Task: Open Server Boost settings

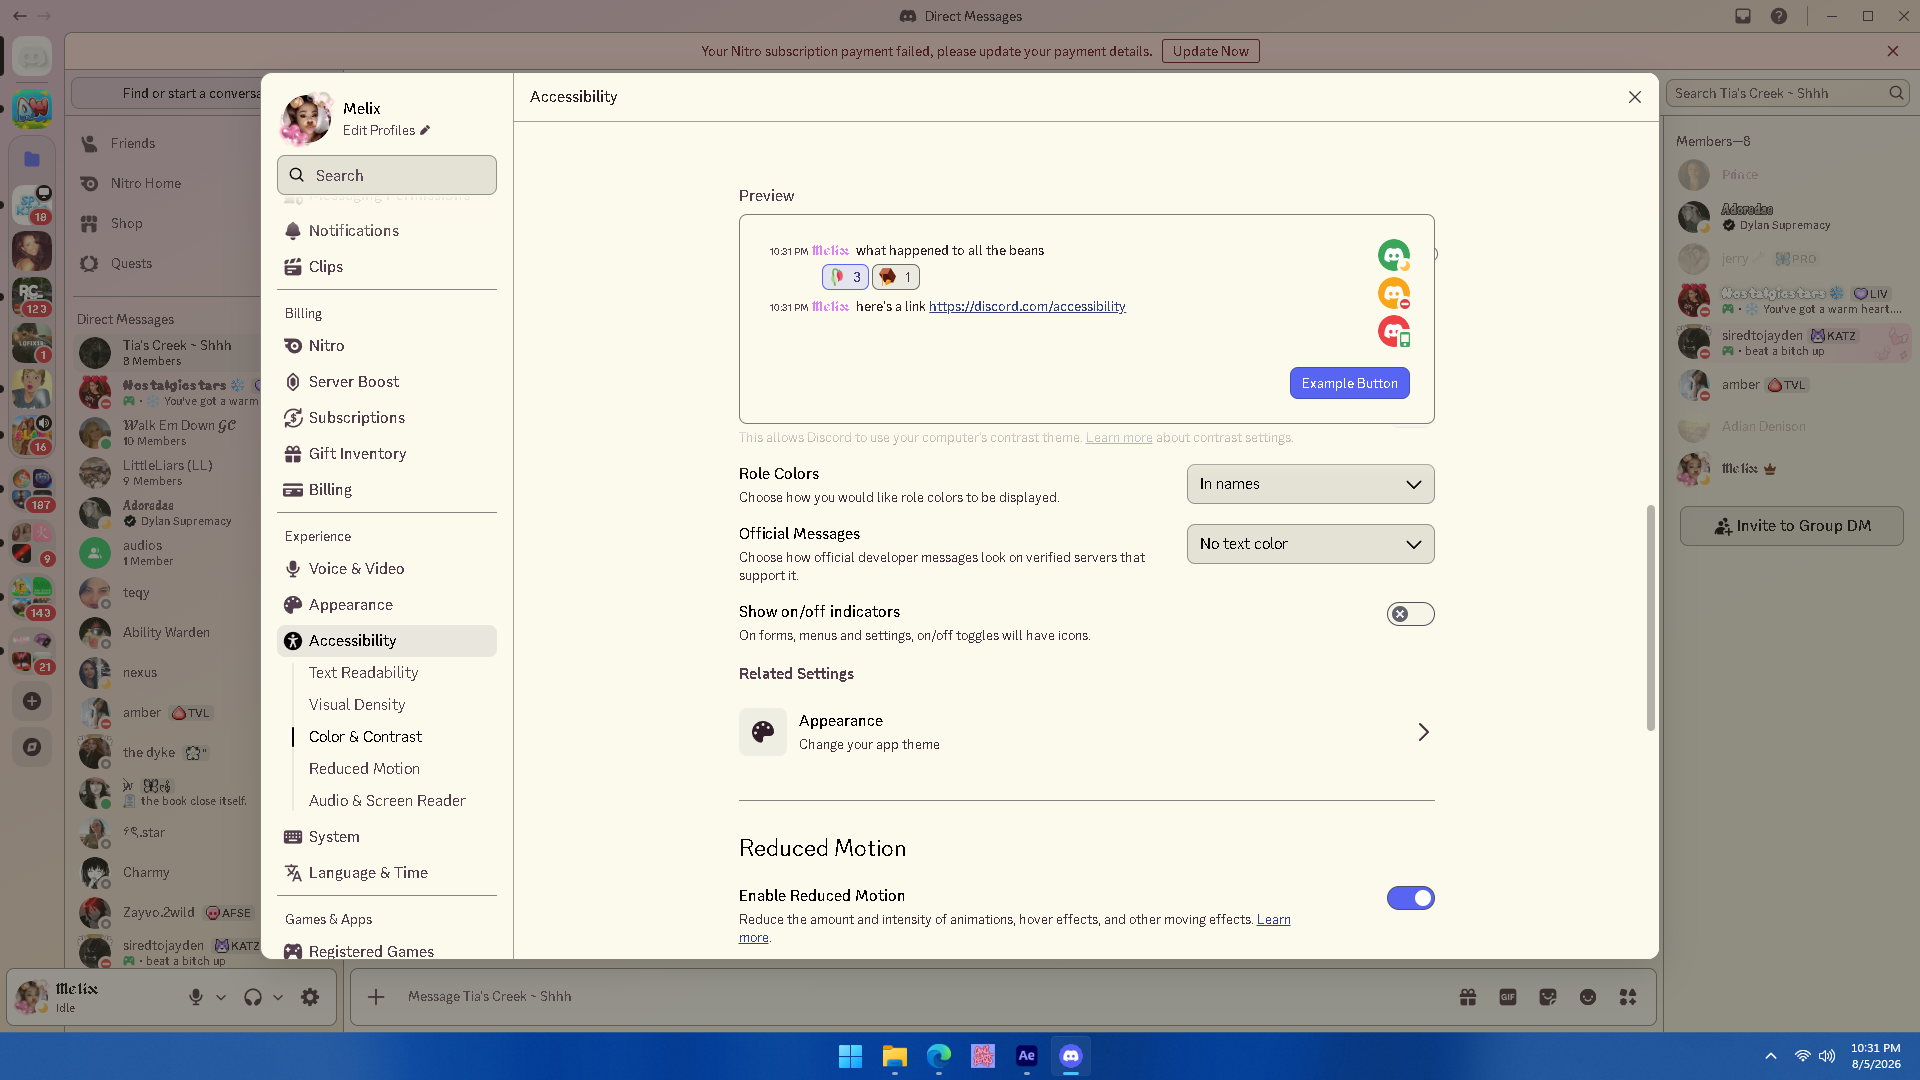Action: click(386, 382)
